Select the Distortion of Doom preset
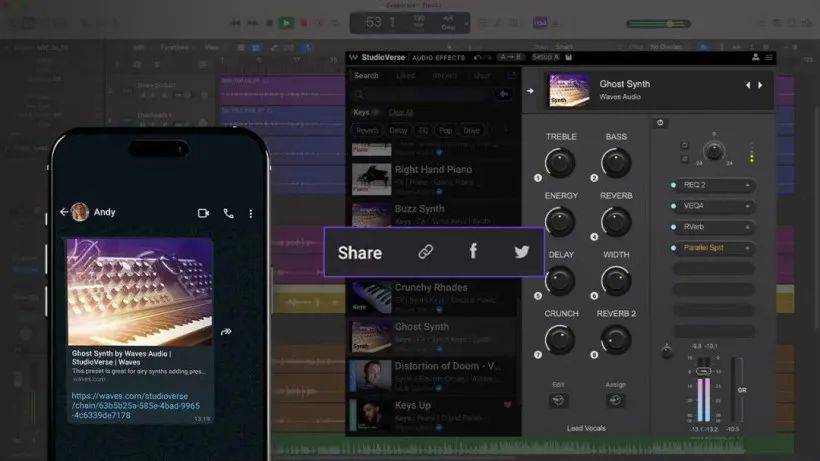Image resolution: width=820 pixels, height=461 pixels. tap(434, 376)
